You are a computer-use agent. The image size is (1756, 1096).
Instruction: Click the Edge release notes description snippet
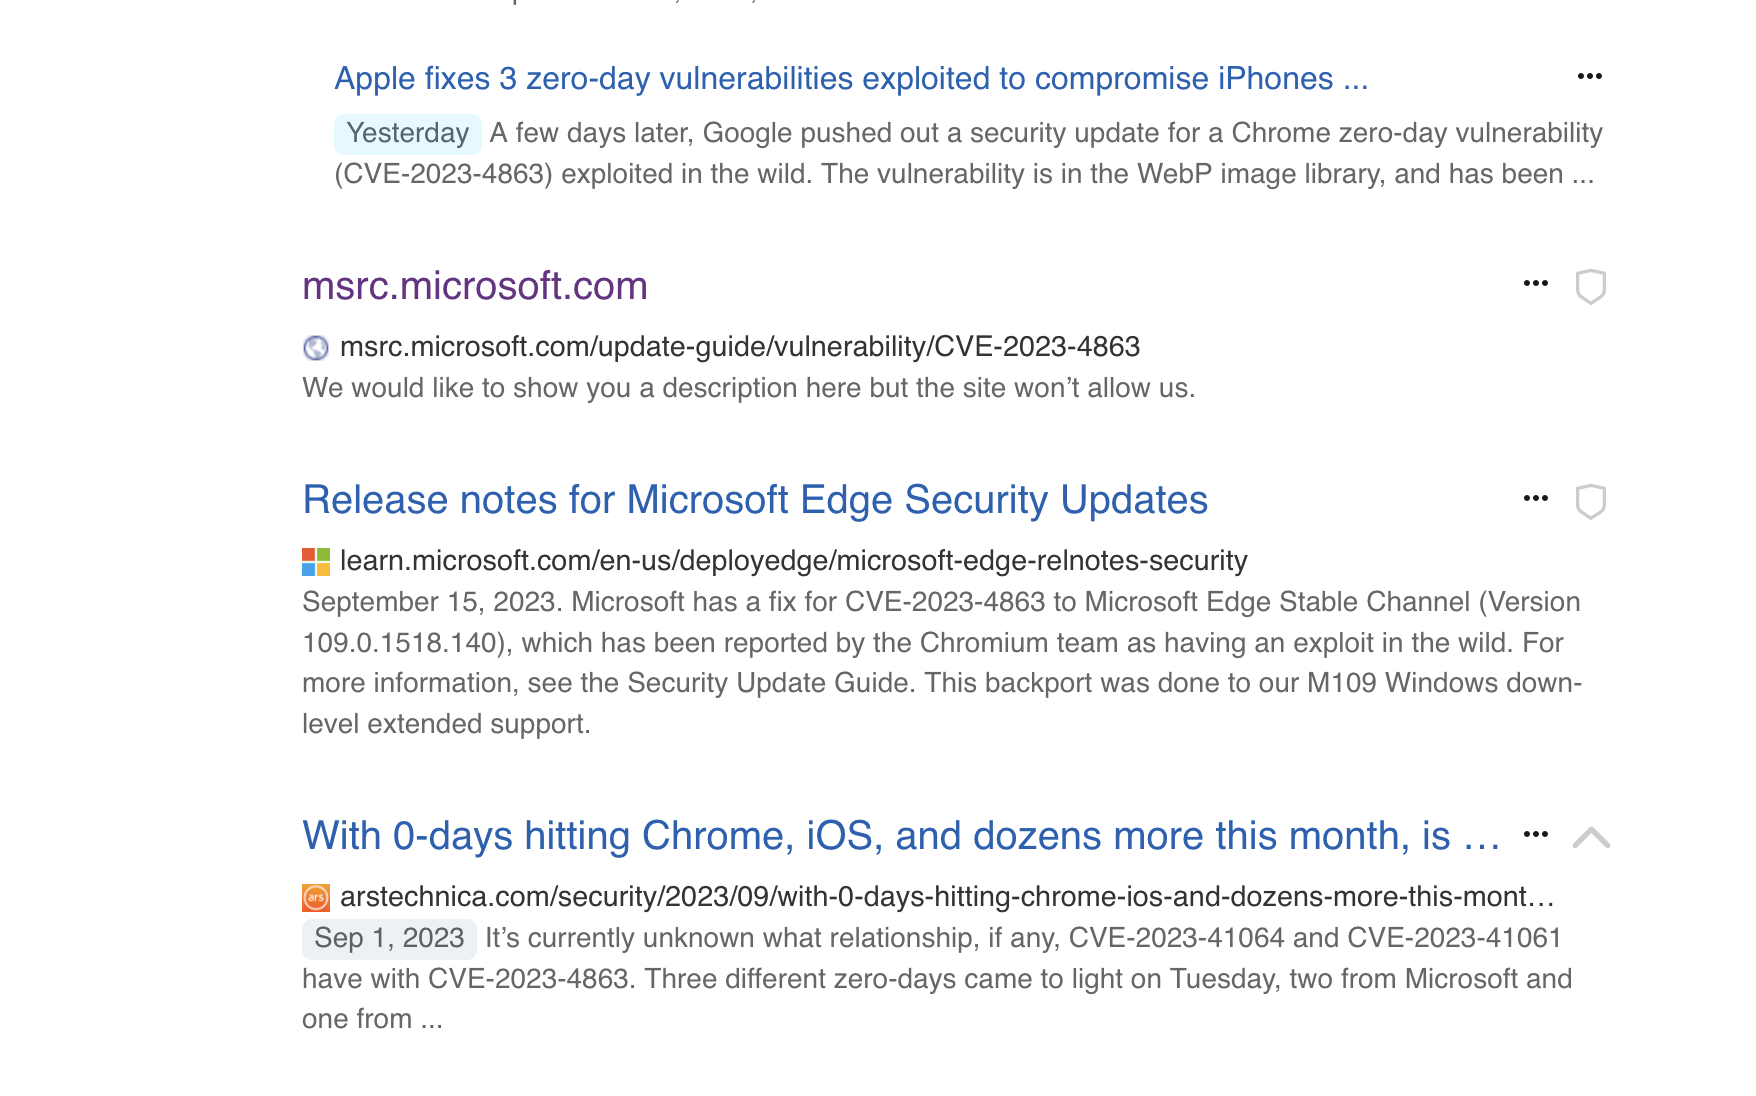coord(940,663)
